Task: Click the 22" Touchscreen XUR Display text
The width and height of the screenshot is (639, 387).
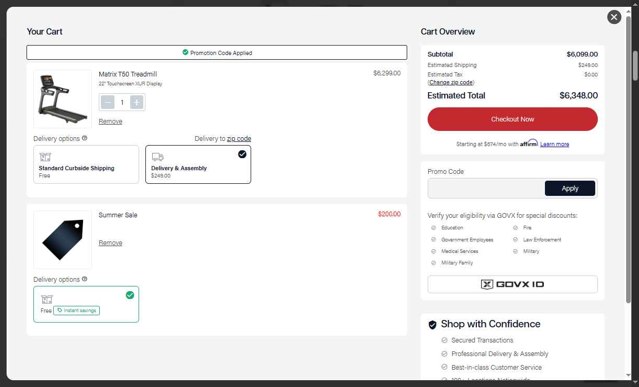Action: (x=130, y=84)
